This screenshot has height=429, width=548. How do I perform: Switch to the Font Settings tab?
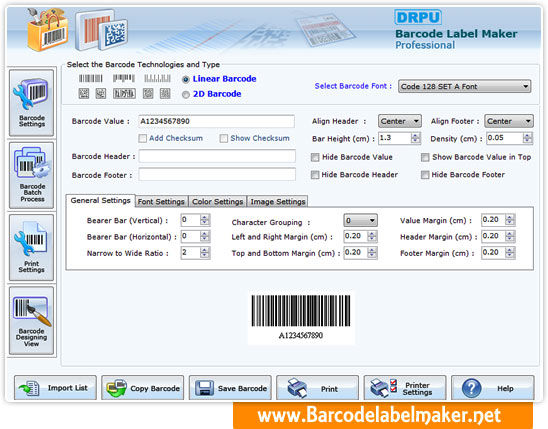(161, 202)
